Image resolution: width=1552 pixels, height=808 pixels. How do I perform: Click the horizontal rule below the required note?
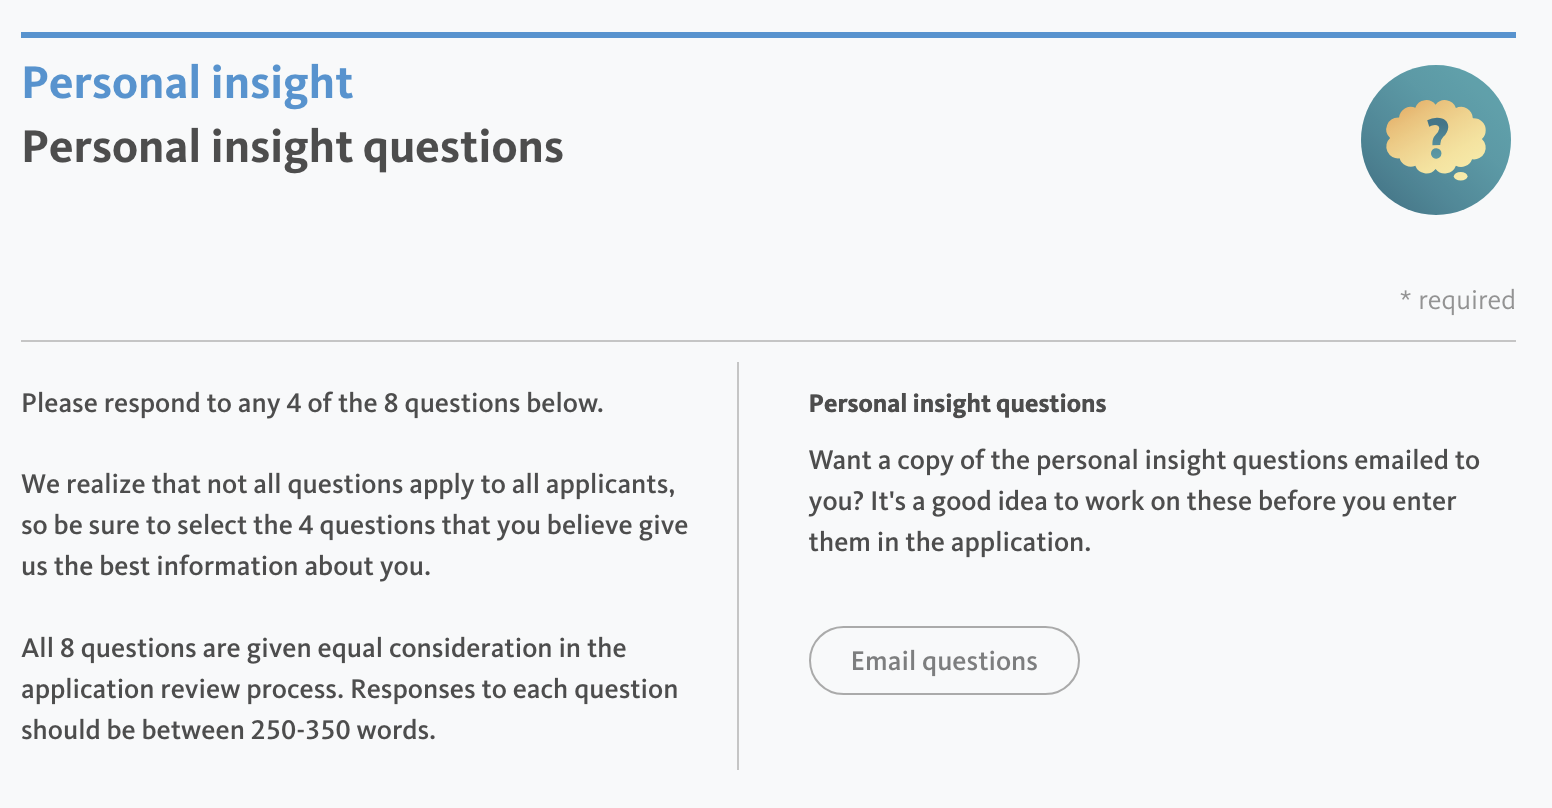tap(768, 341)
